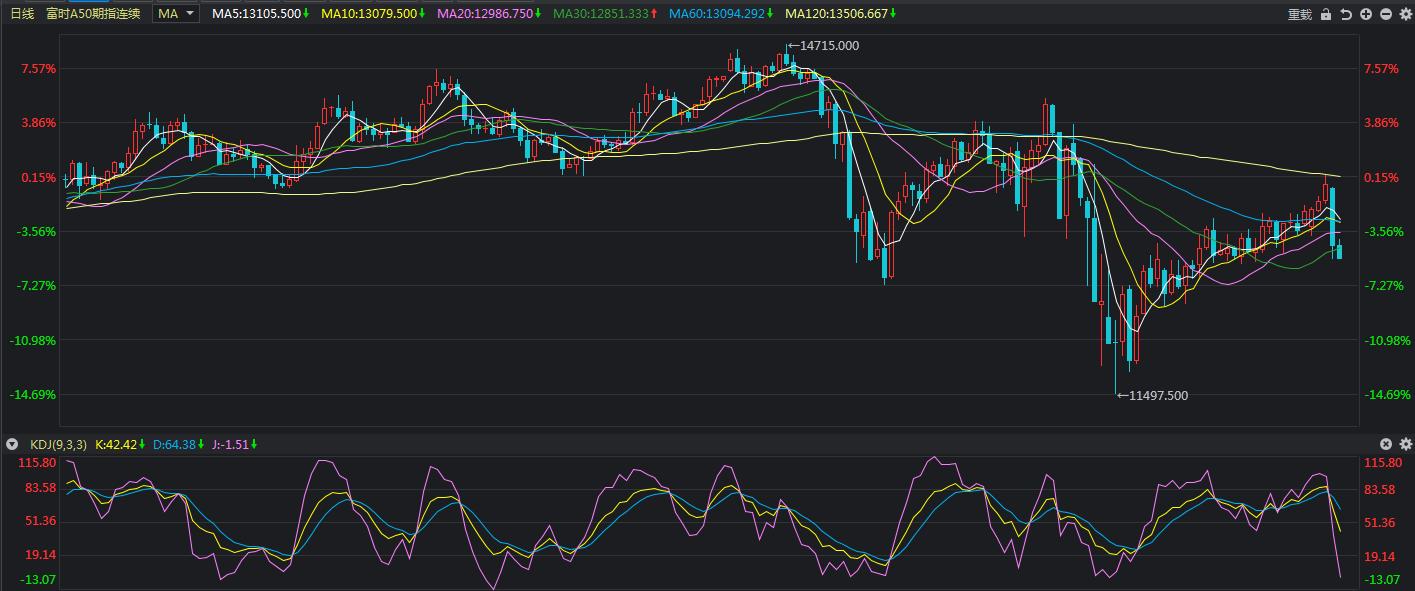Open KDJ panel settings gear

pyautogui.click(x=1406, y=444)
